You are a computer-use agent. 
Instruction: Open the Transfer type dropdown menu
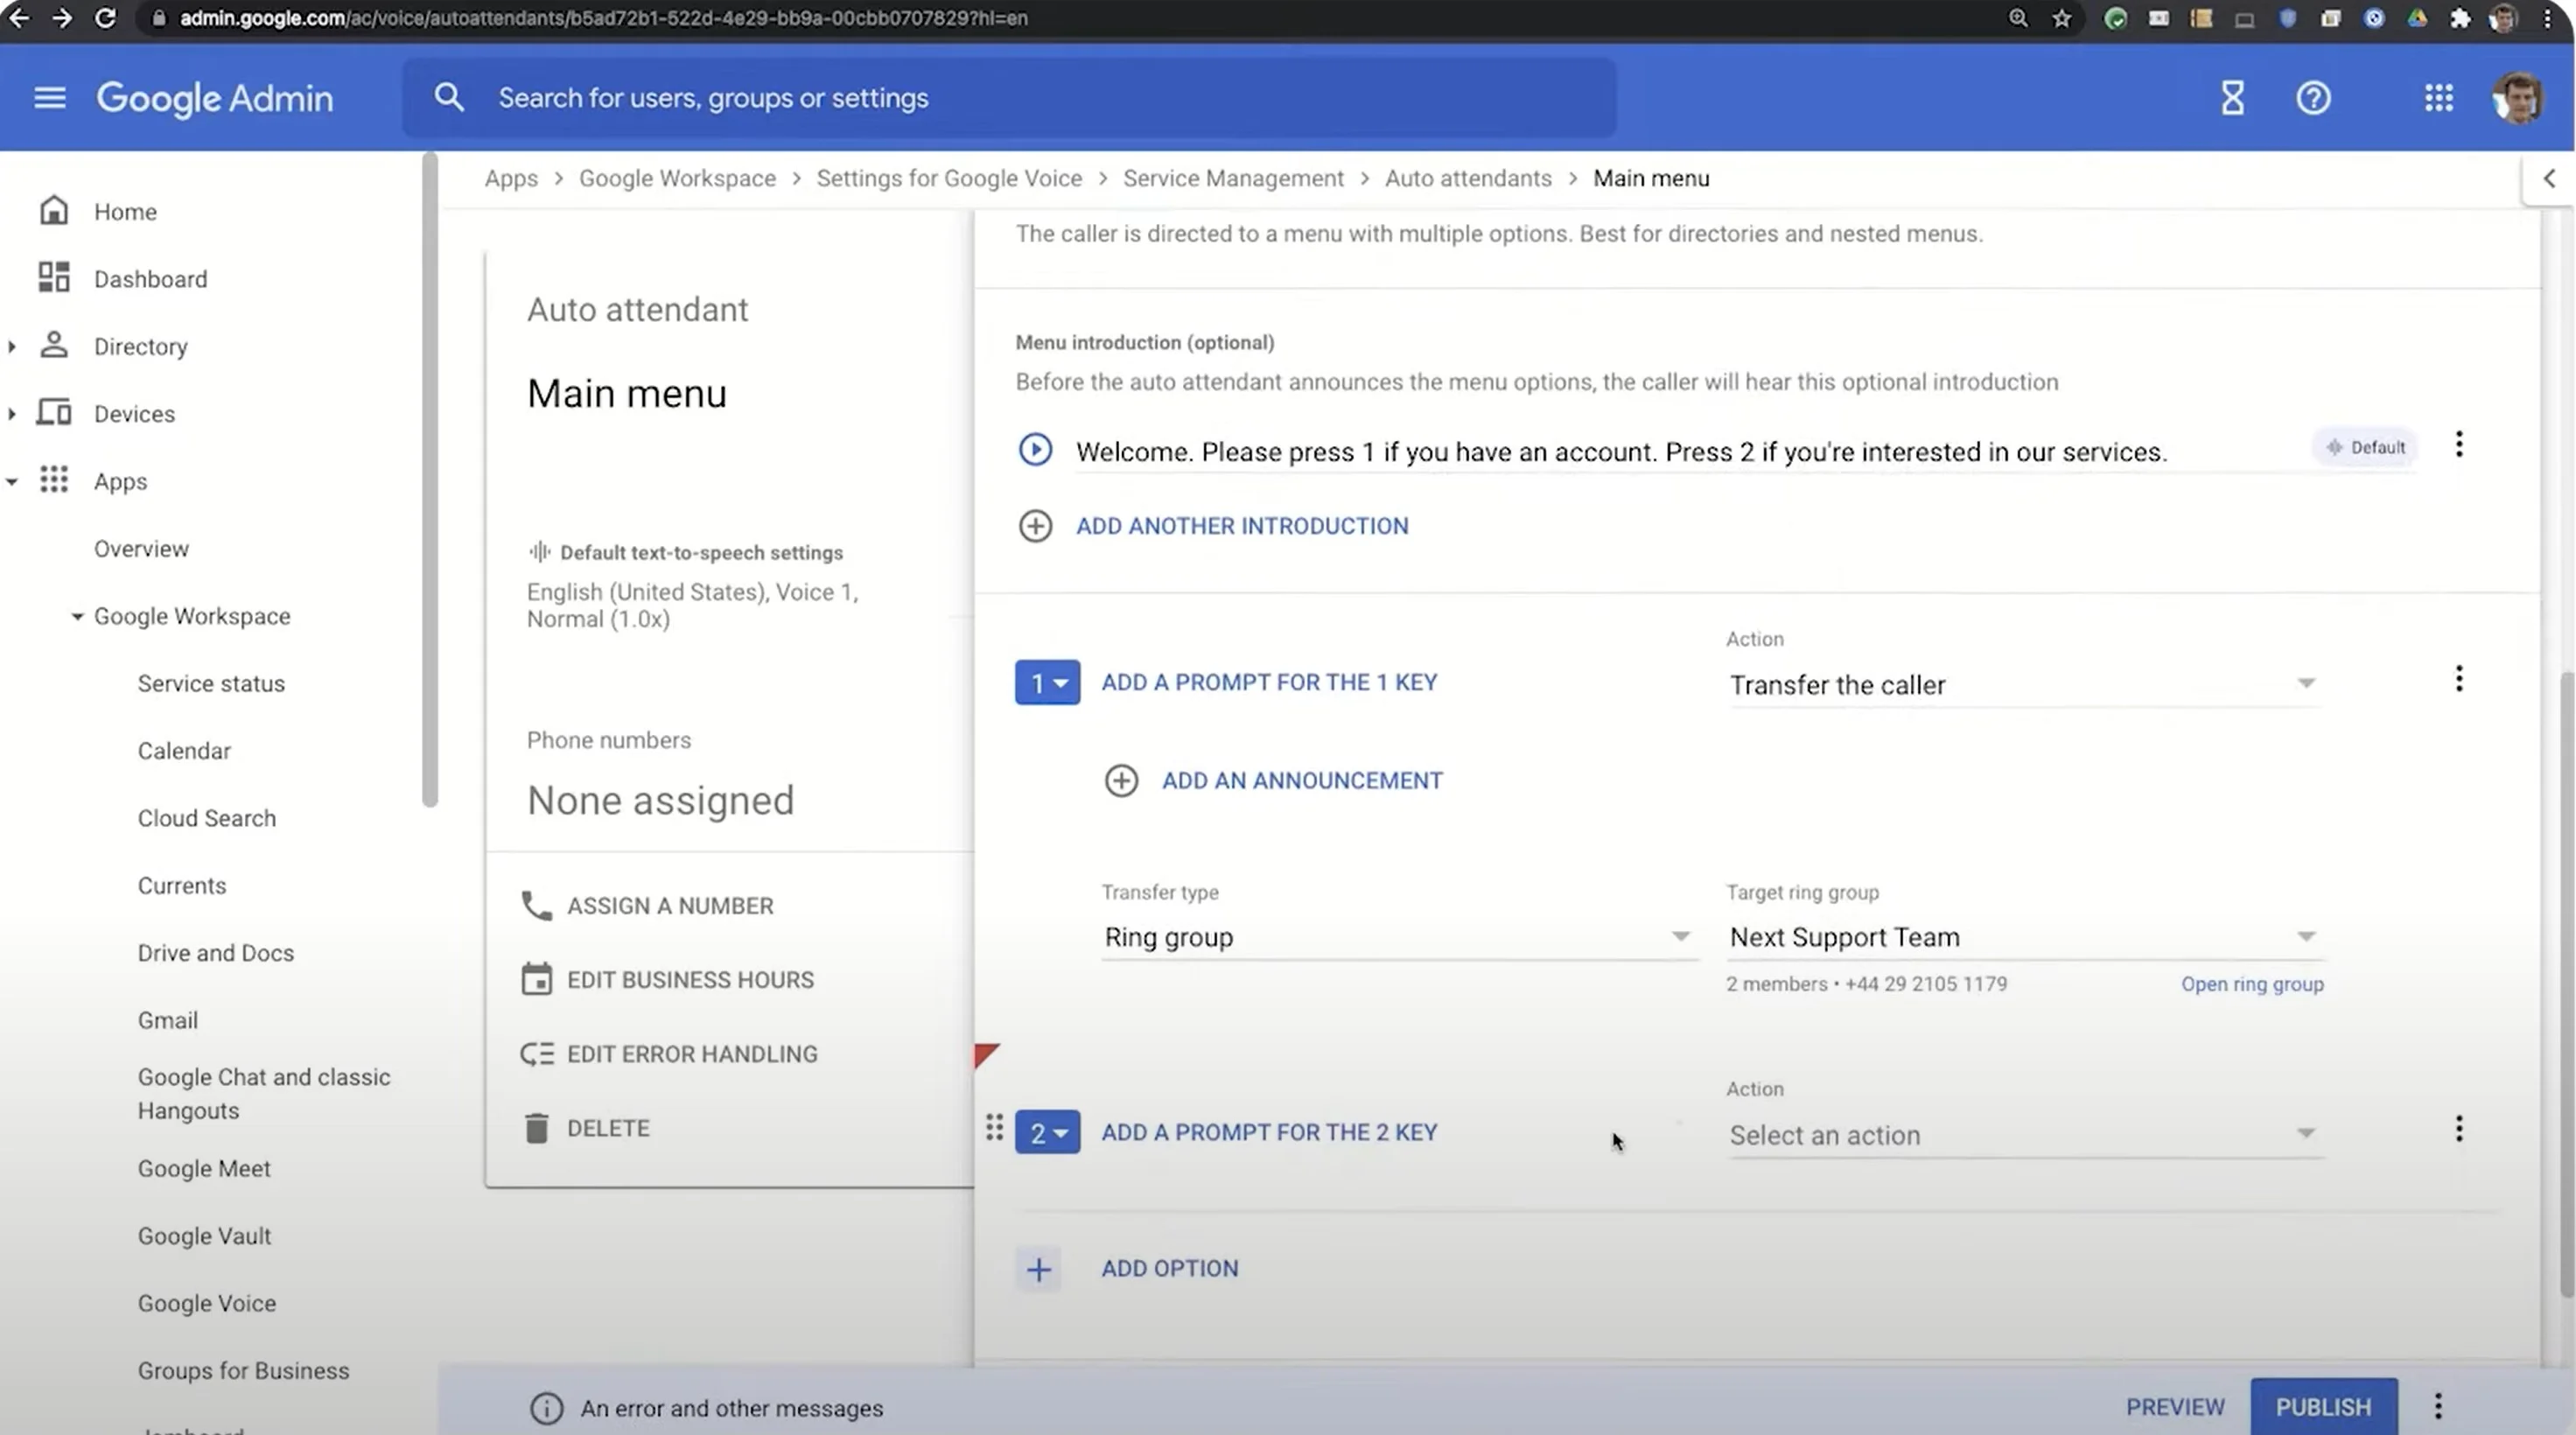pyautogui.click(x=1394, y=936)
